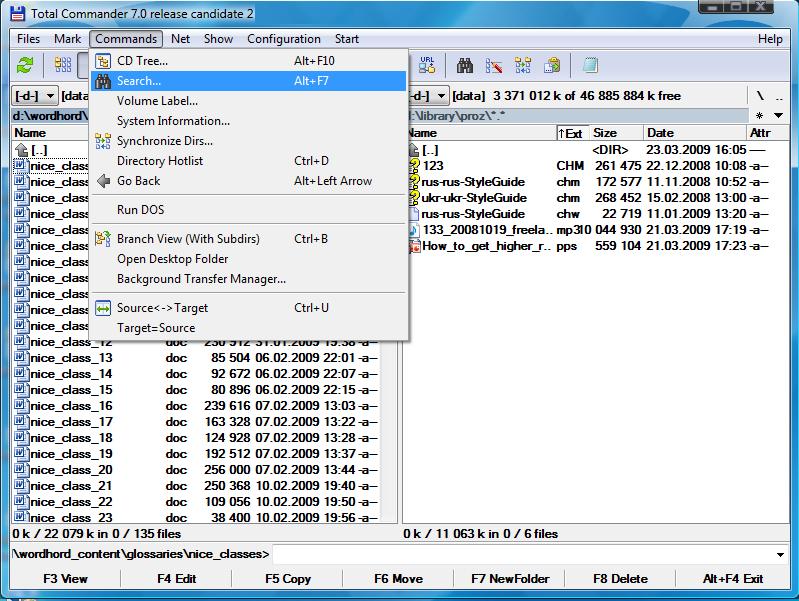Sort right panel by Size column header
The height and width of the screenshot is (601, 799).
click(x=616, y=133)
